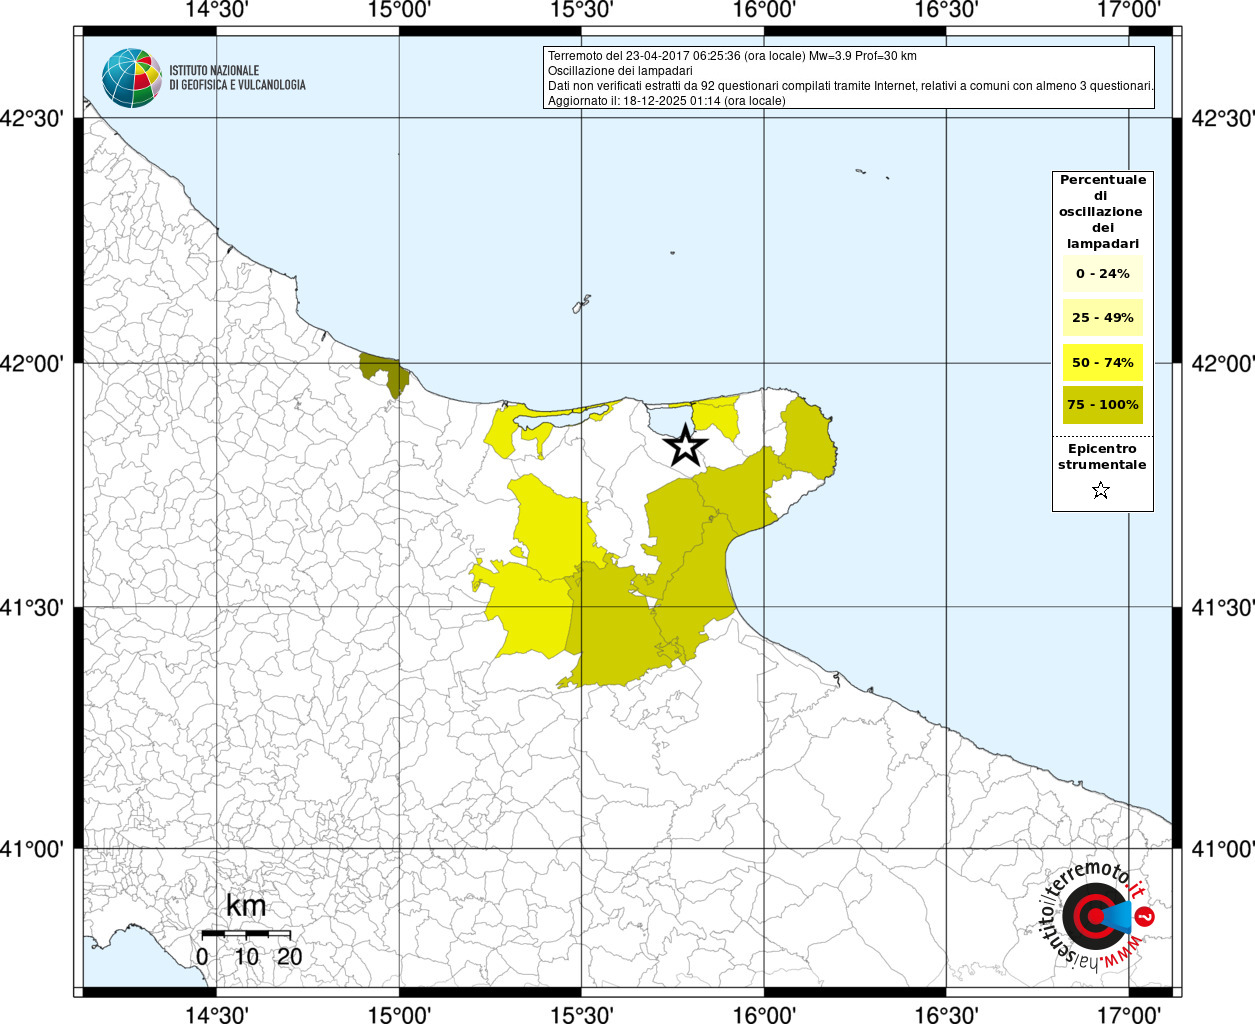This screenshot has width=1255, height=1024.
Task: Click the dark olive municipality near 15°00' coast
Action: tap(386, 373)
